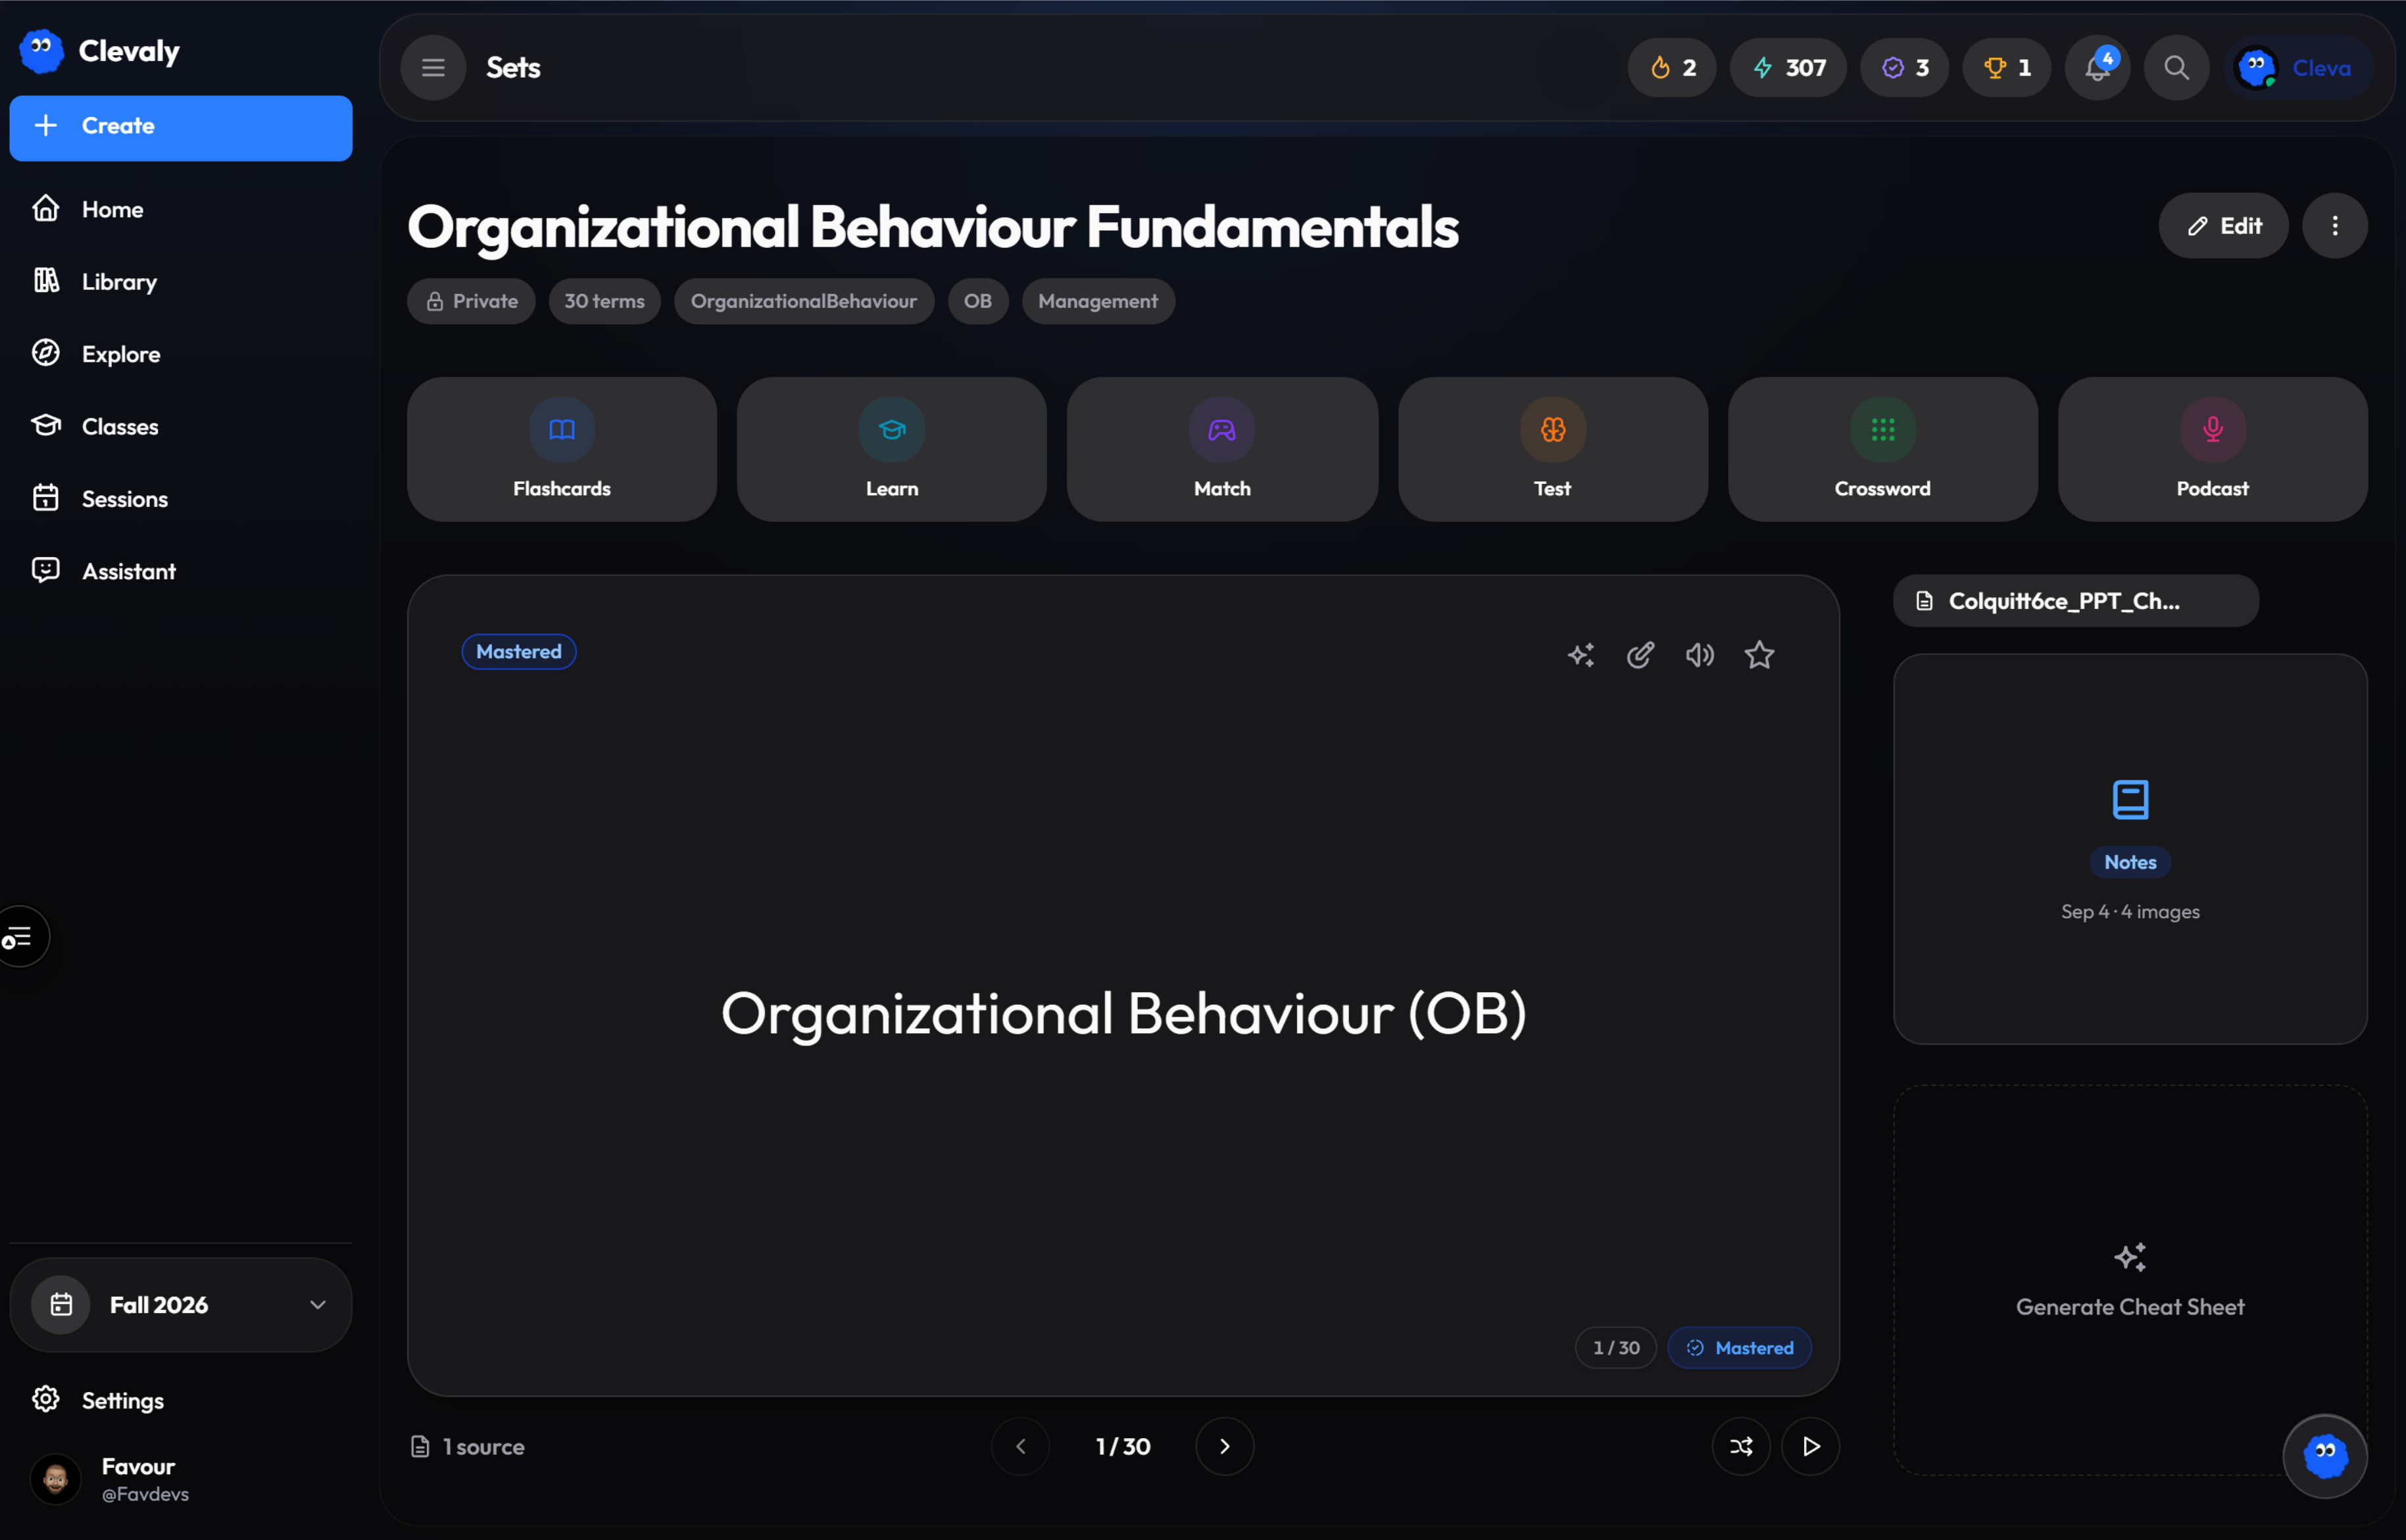Play card audio with speaker icon
This screenshot has height=1540, width=2406.
coord(1700,655)
